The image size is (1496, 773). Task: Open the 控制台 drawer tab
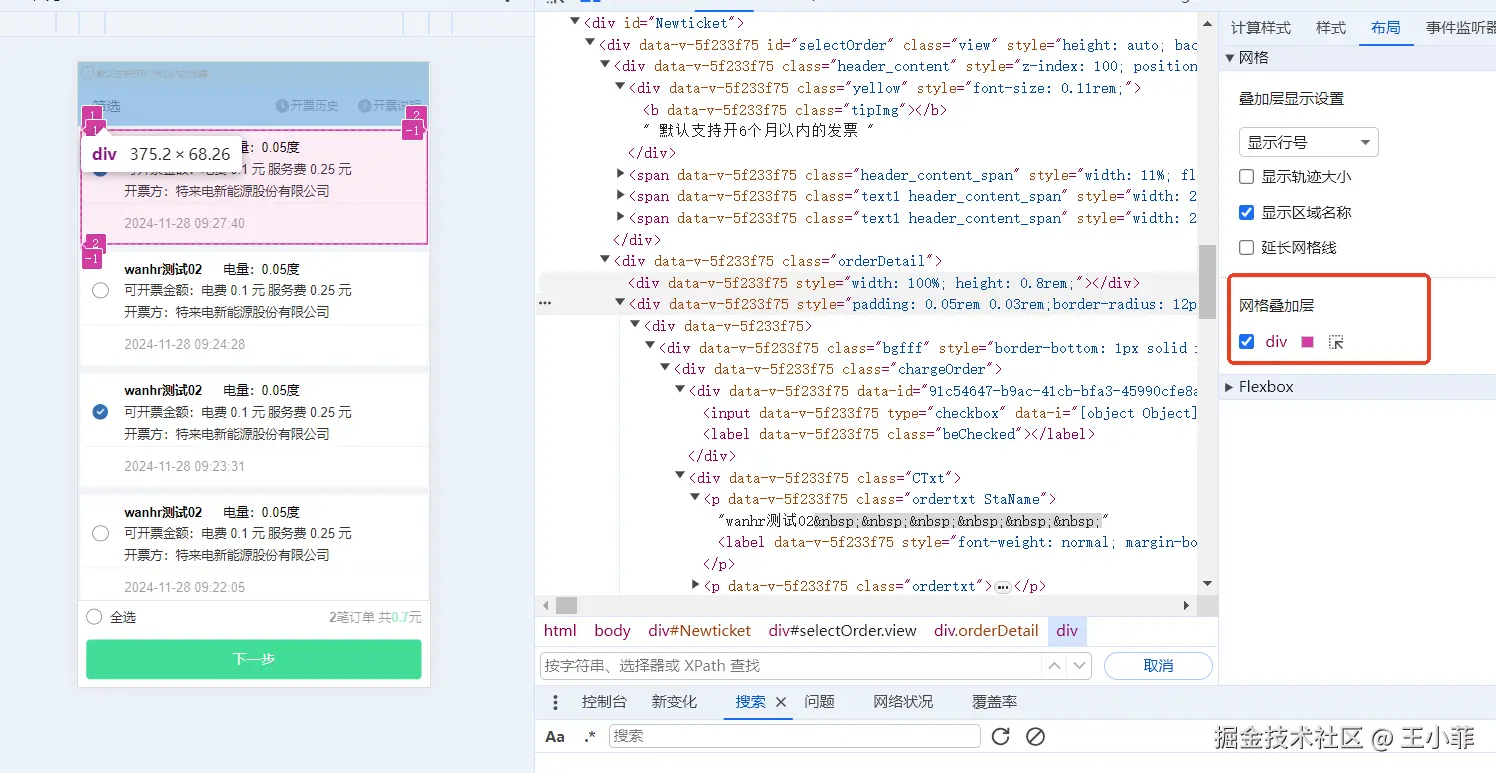point(604,702)
